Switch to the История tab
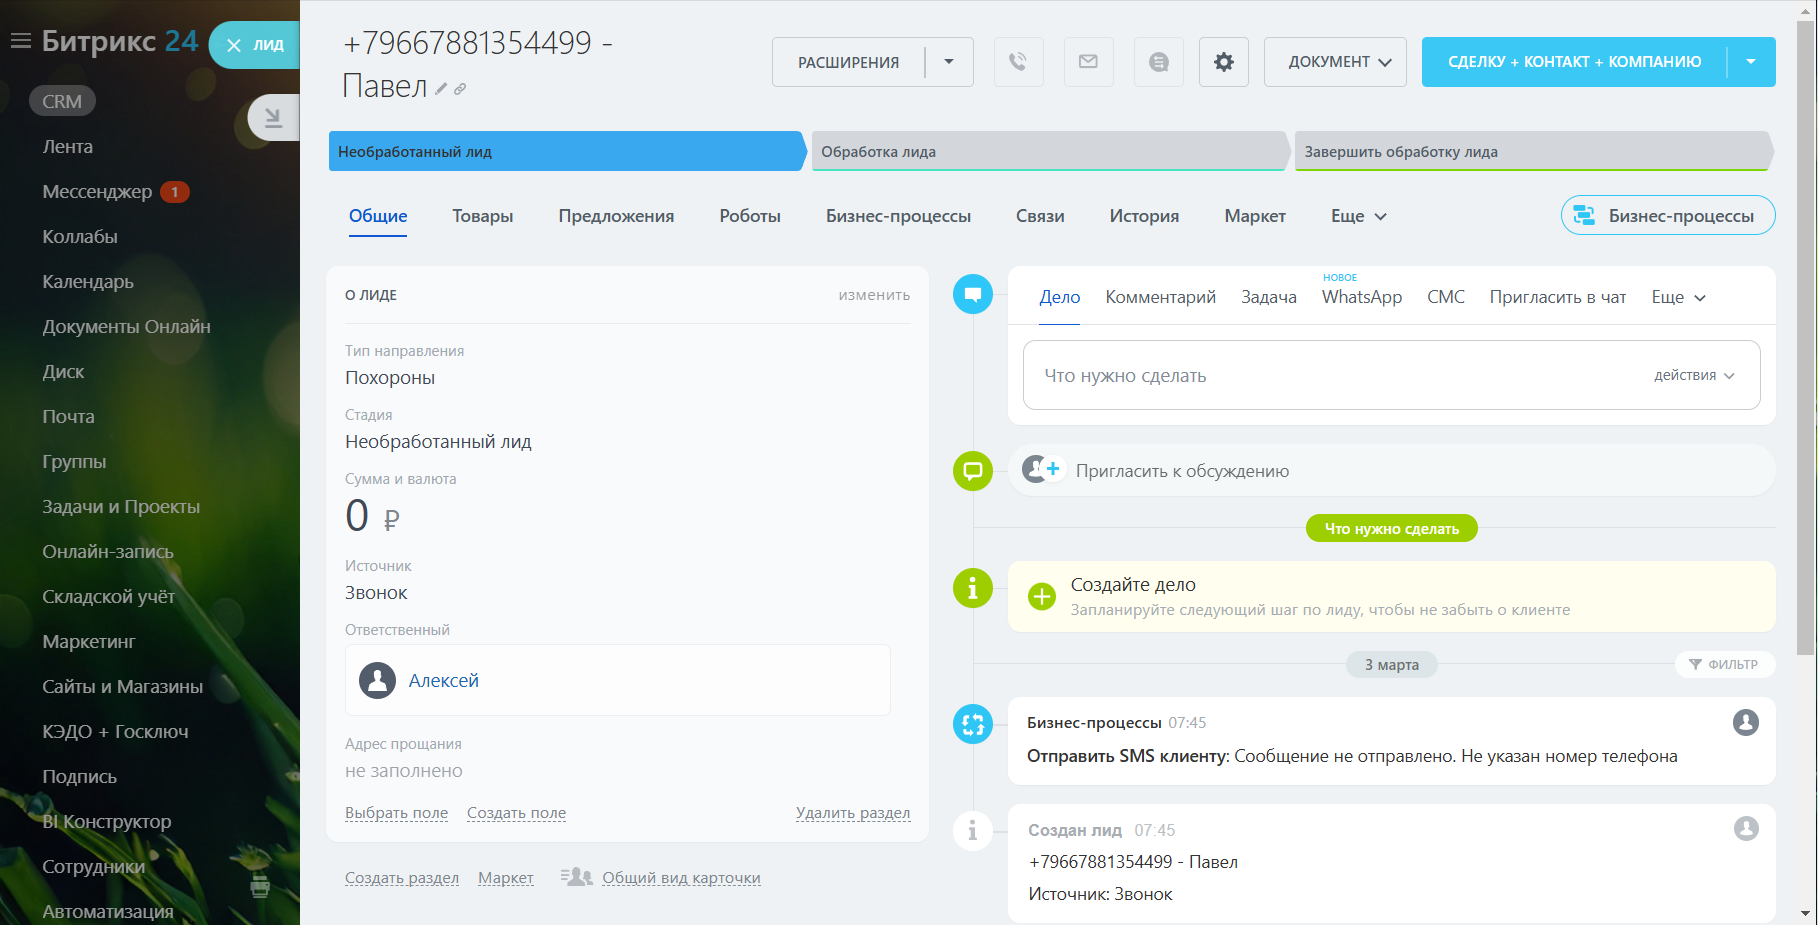The width and height of the screenshot is (1818, 925). pyautogui.click(x=1143, y=216)
